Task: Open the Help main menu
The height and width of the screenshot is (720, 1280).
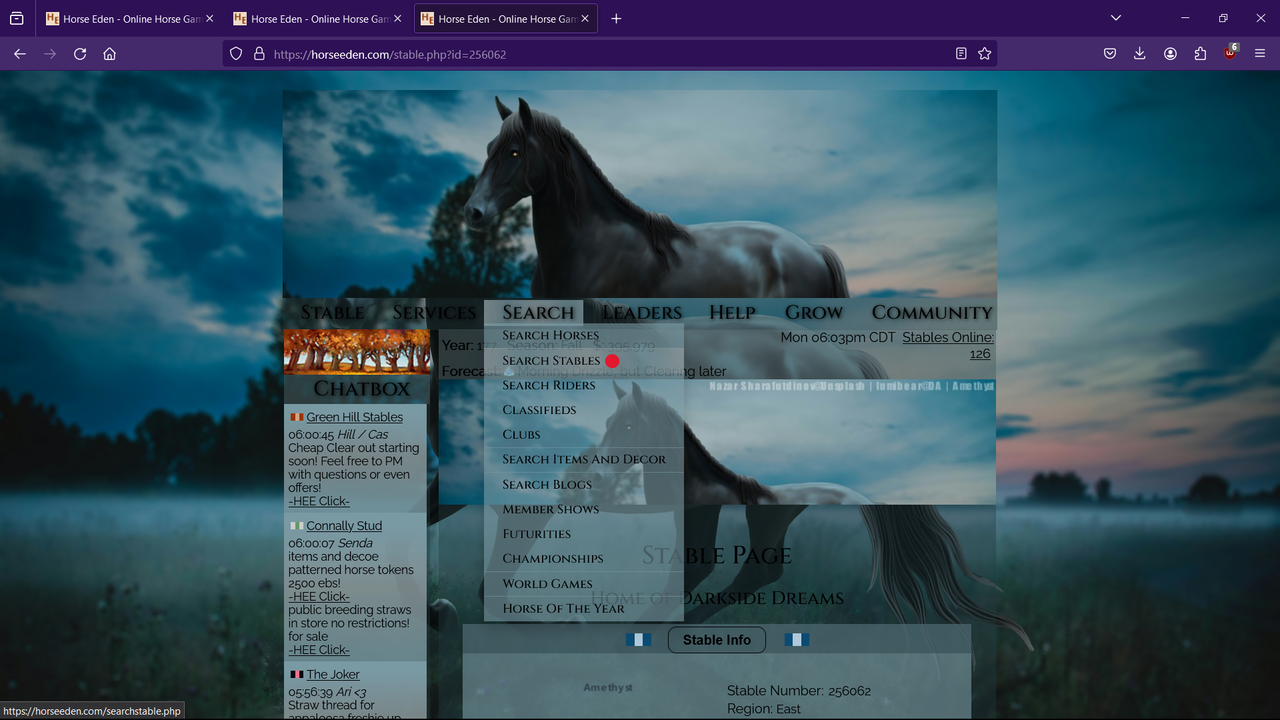Action: click(733, 312)
